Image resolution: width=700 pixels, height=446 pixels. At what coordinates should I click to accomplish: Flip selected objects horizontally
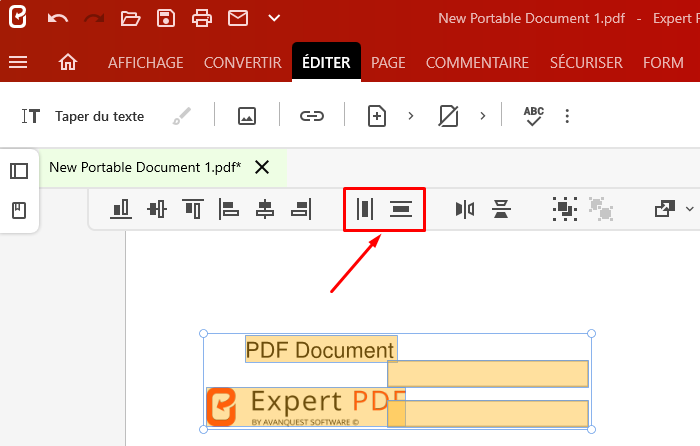coord(465,209)
